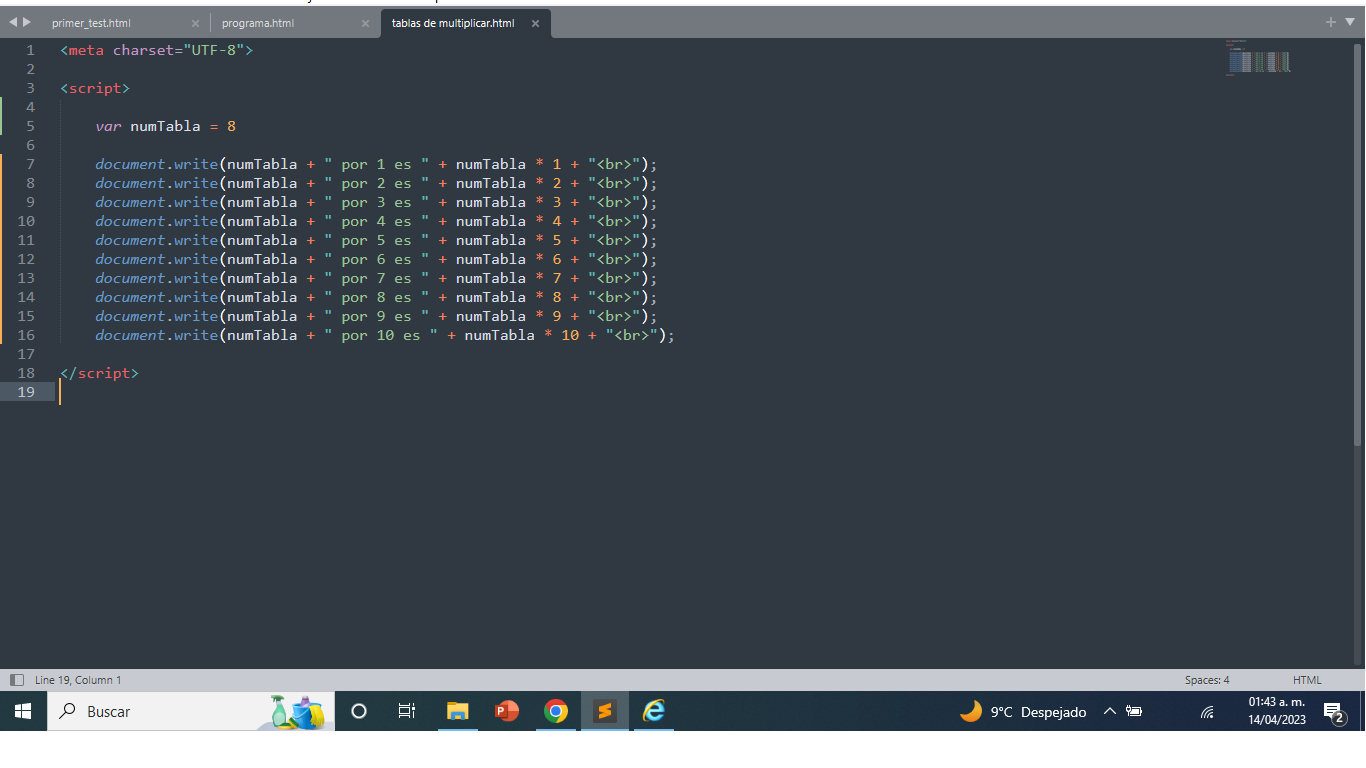This screenshot has width=1366, height=768.
Task: Click the minimap code preview
Action: 1258,58
